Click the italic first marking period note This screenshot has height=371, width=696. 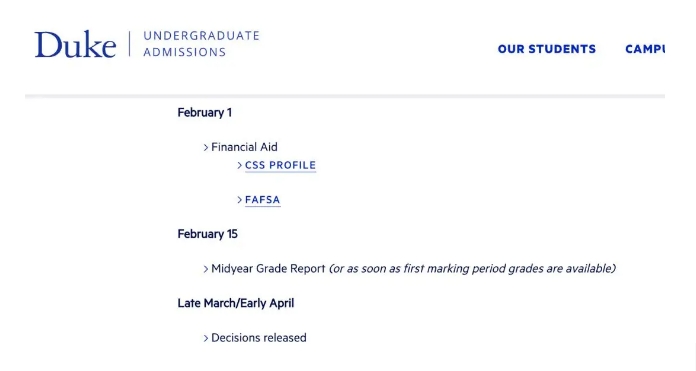click(472, 268)
